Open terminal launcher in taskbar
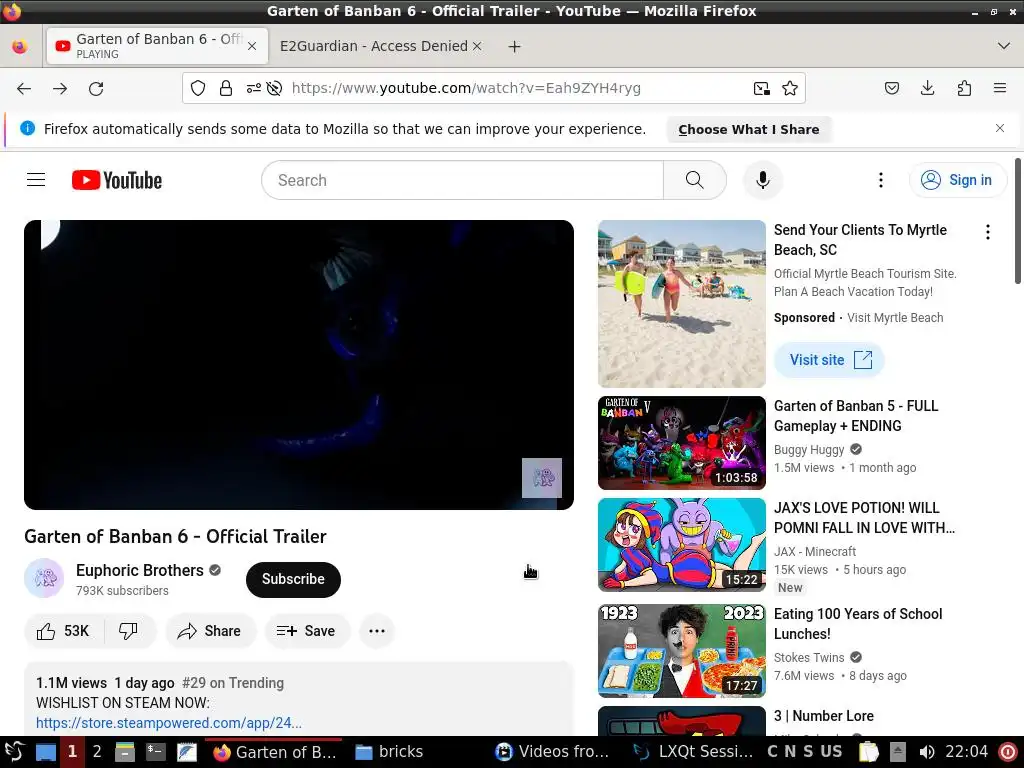 tap(155, 752)
